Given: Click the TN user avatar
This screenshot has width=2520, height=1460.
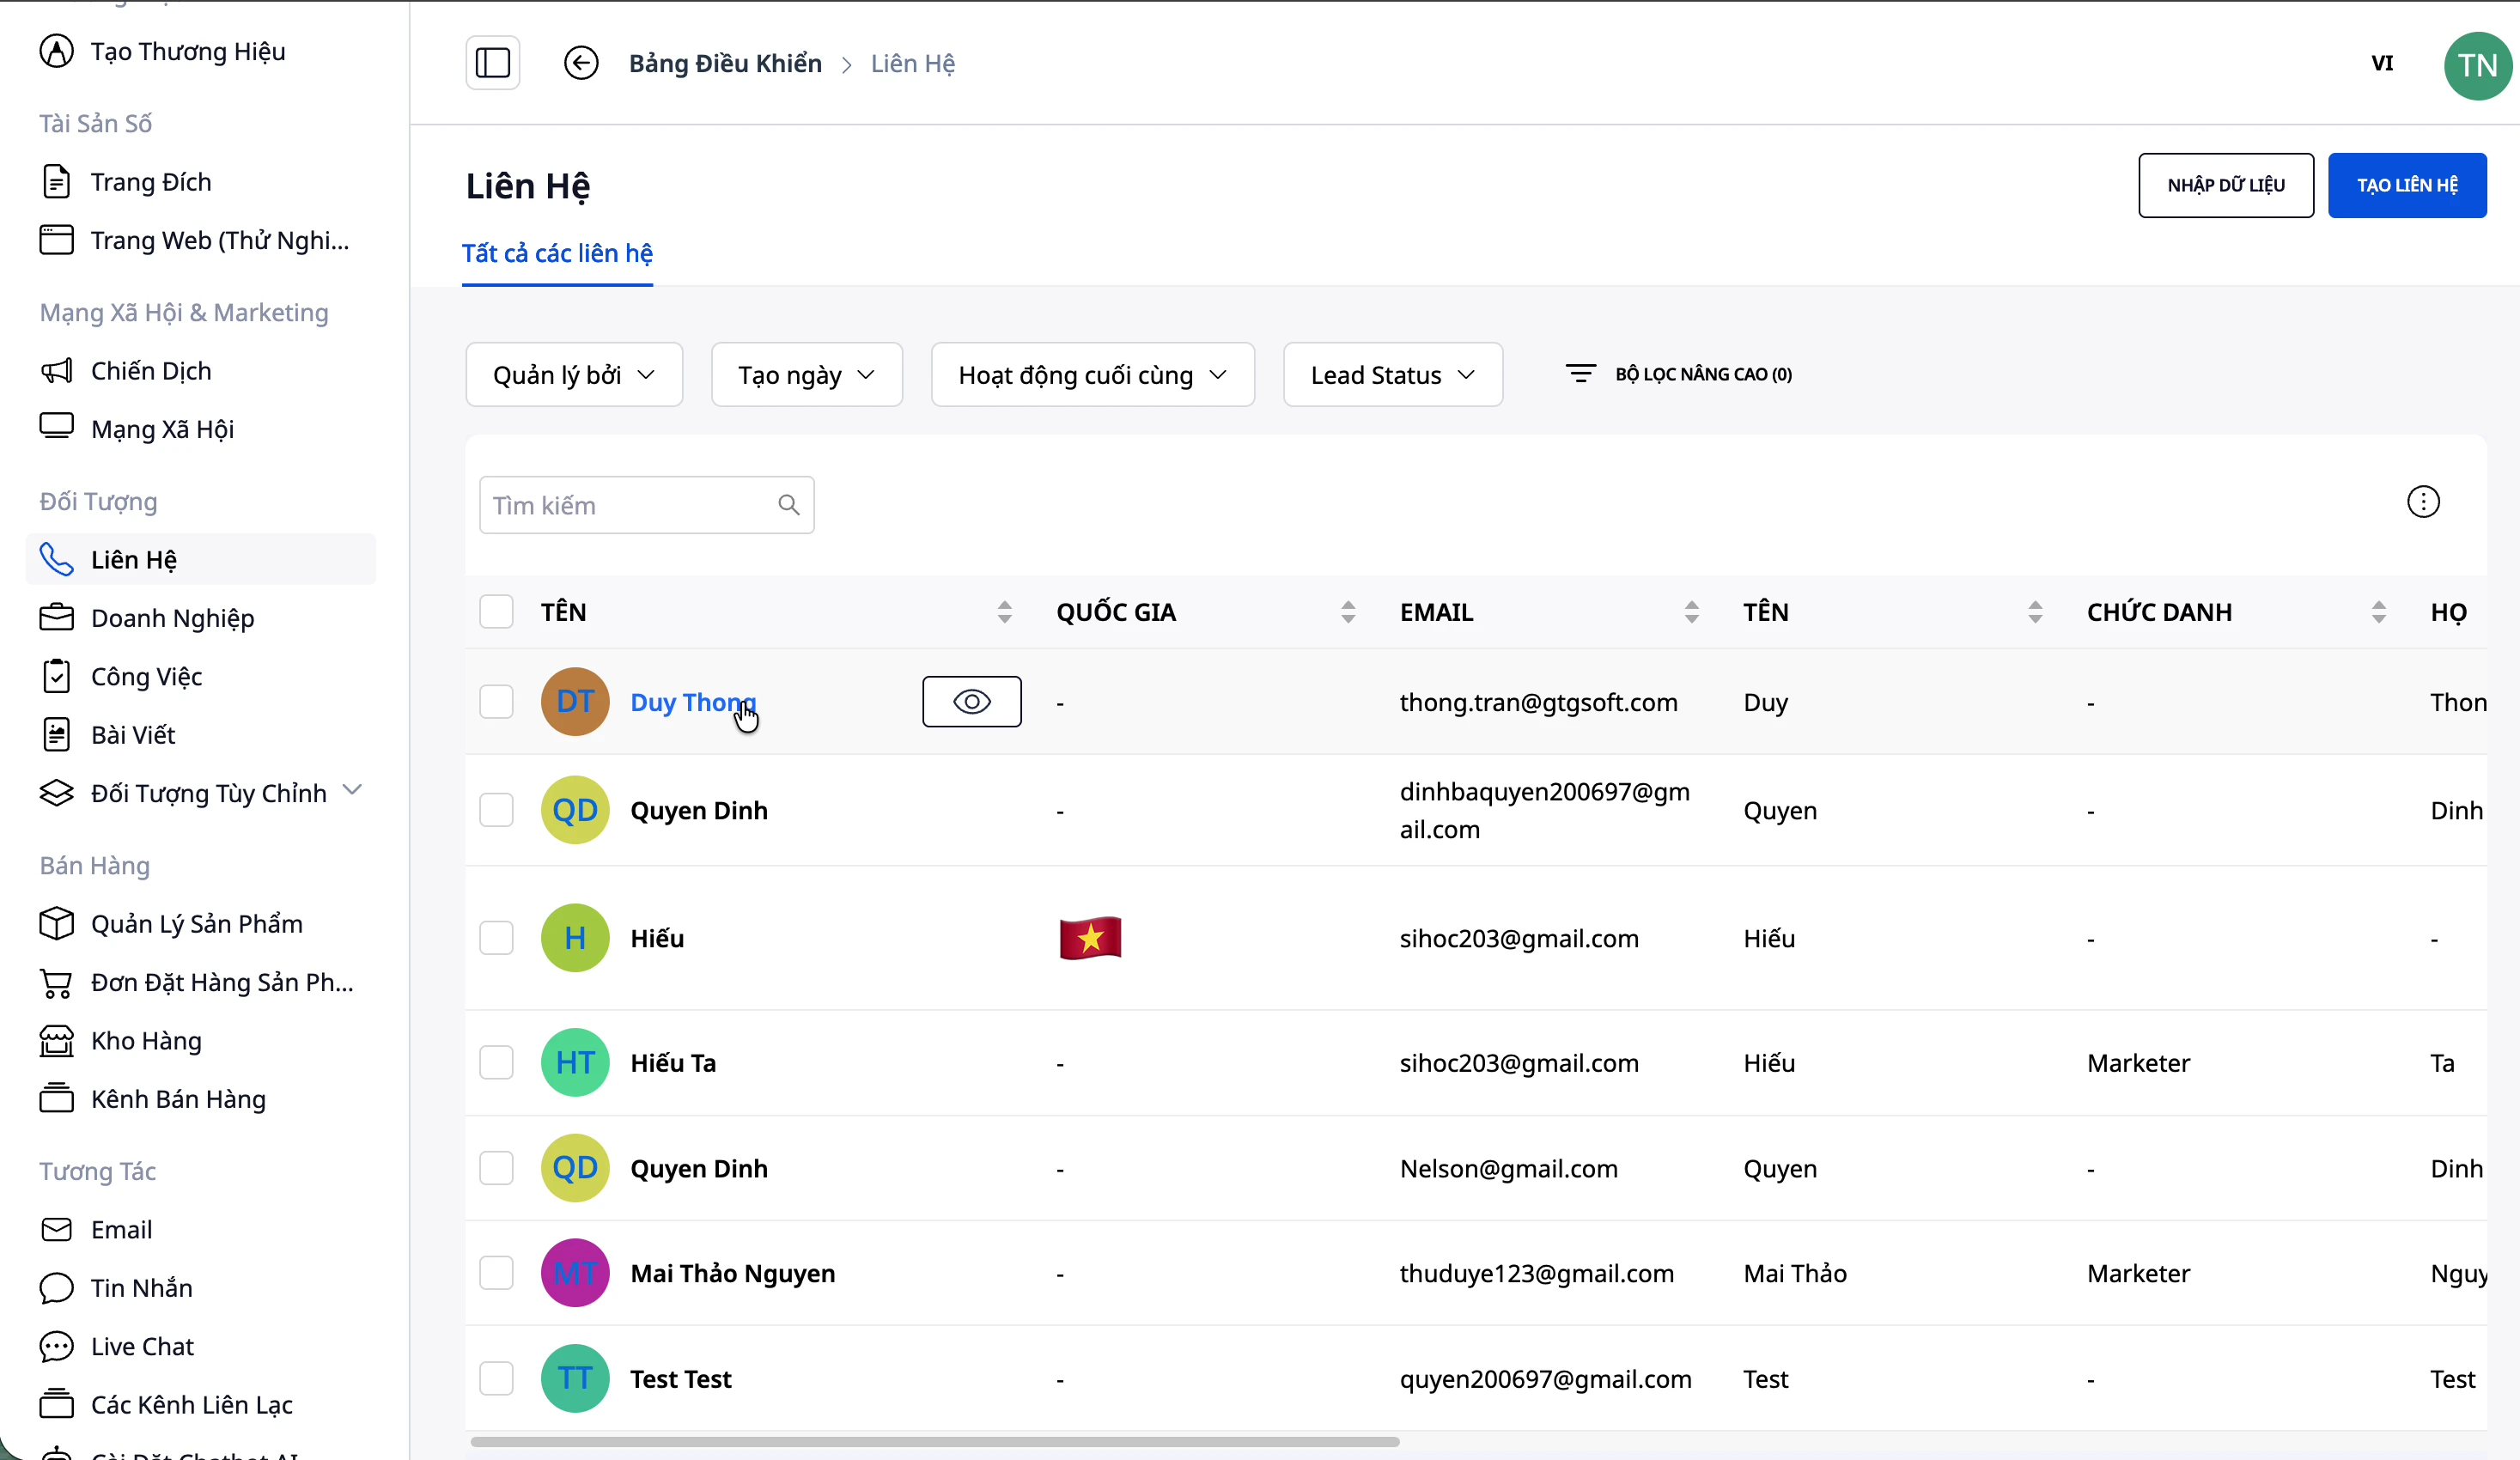Looking at the screenshot, I should [2476, 65].
